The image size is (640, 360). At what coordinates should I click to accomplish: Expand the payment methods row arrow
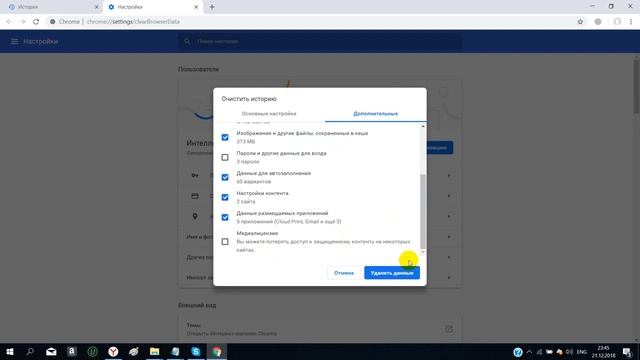[449, 196]
